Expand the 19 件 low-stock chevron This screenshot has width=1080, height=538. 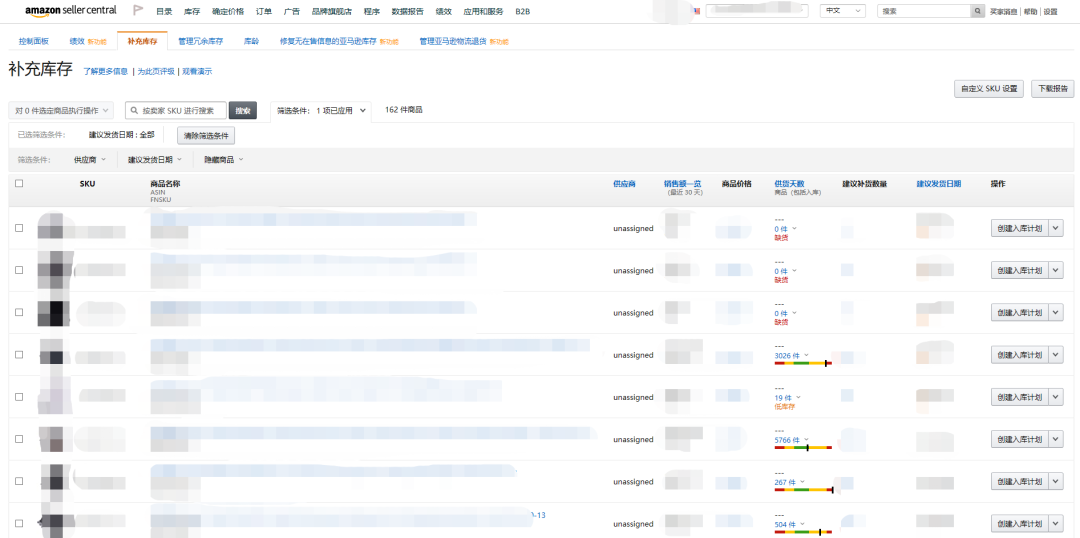pyautogui.click(x=798, y=398)
